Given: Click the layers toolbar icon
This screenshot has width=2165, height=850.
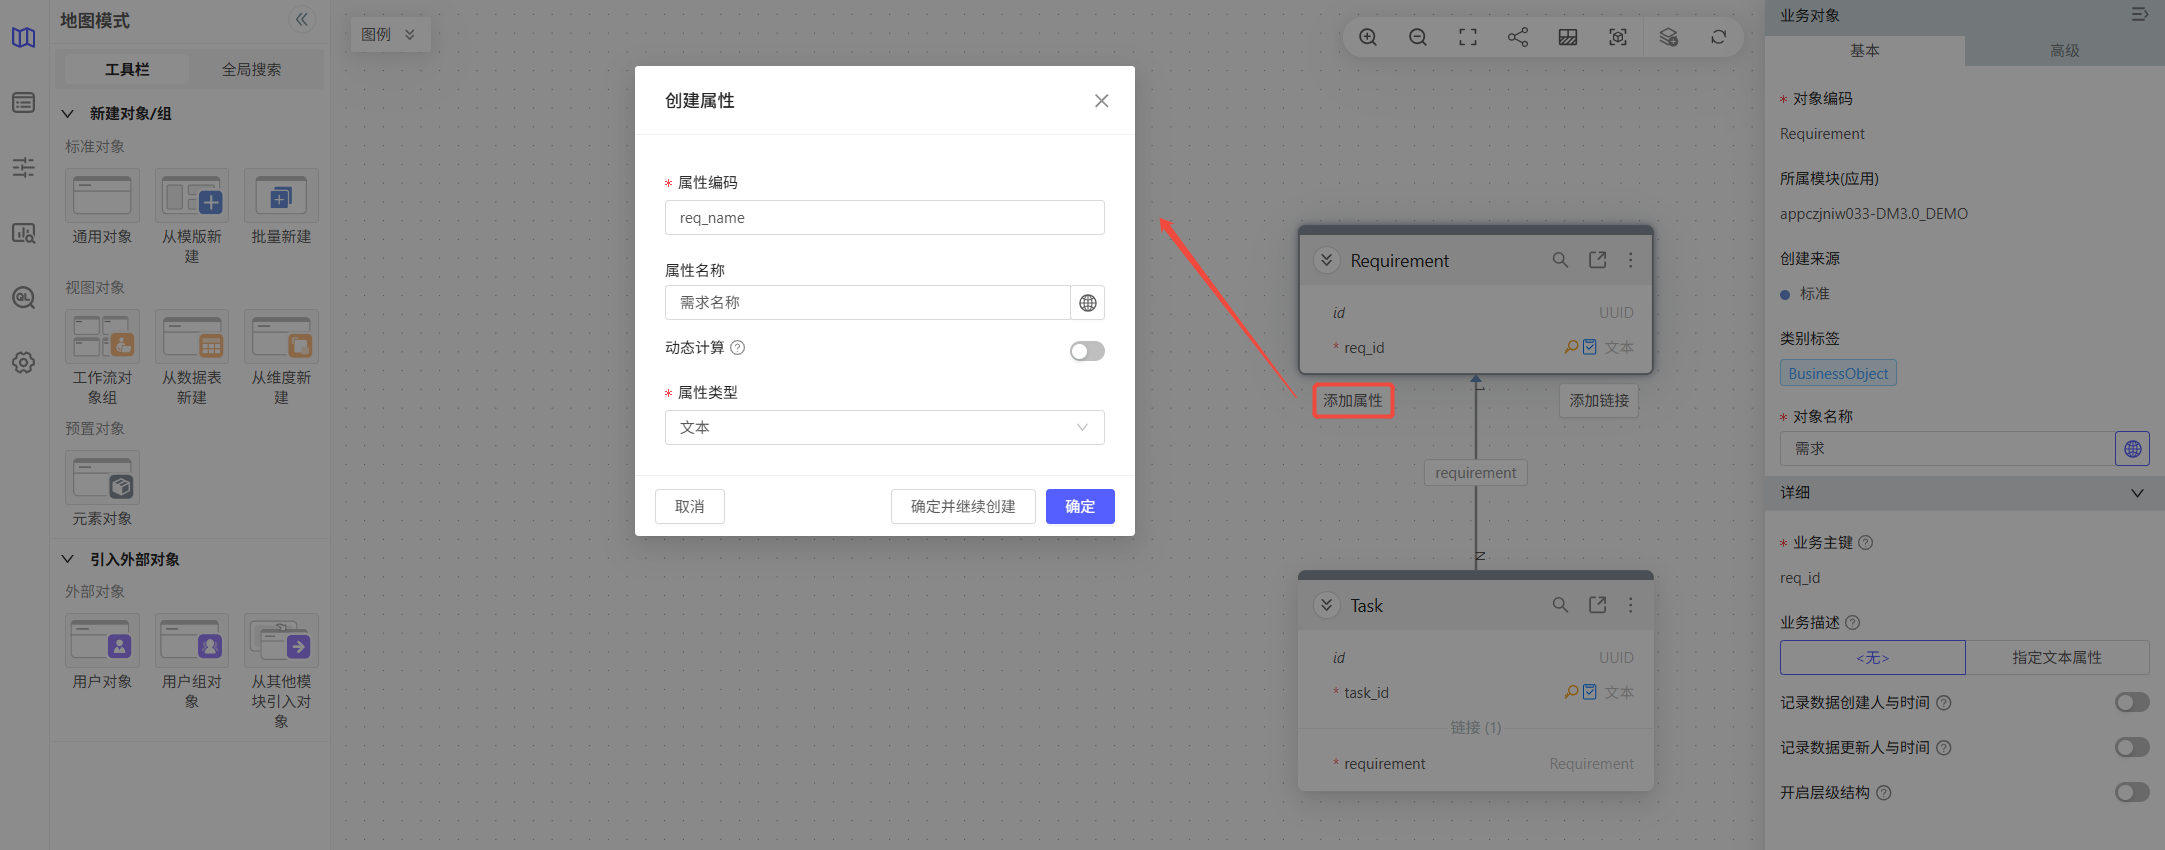Looking at the screenshot, I should point(1668,37).
